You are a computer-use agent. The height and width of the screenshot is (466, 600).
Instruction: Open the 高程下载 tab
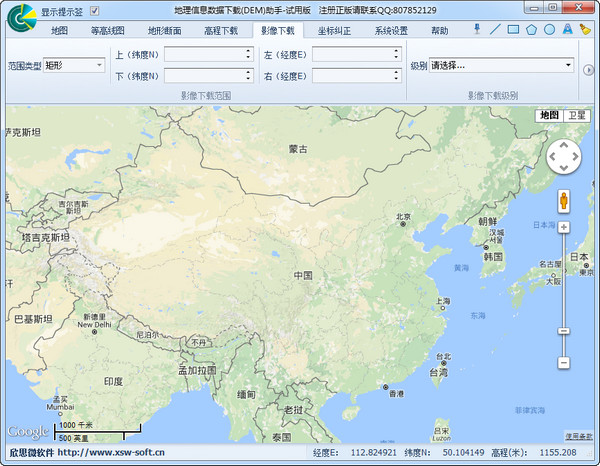click(221, 31)
